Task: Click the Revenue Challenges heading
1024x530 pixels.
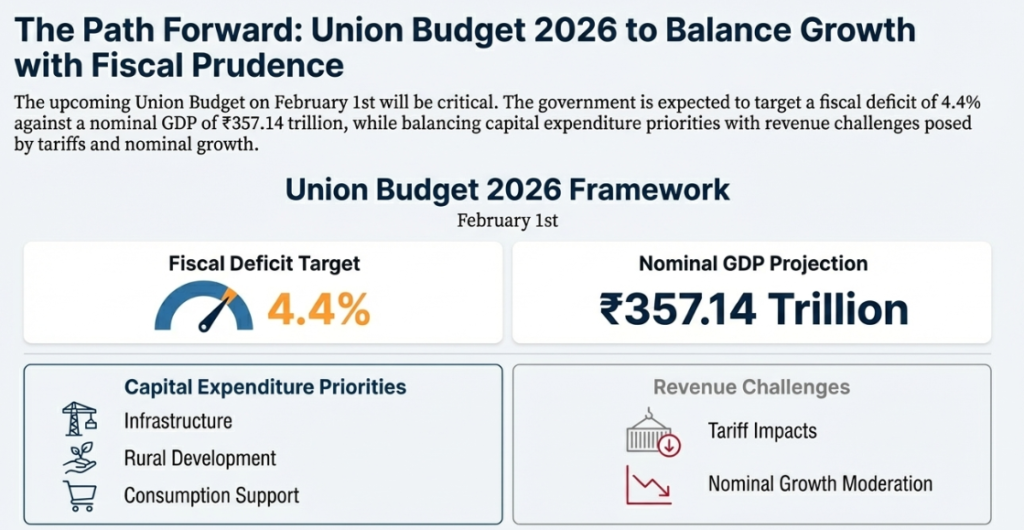Action: [x=751, y=387]
